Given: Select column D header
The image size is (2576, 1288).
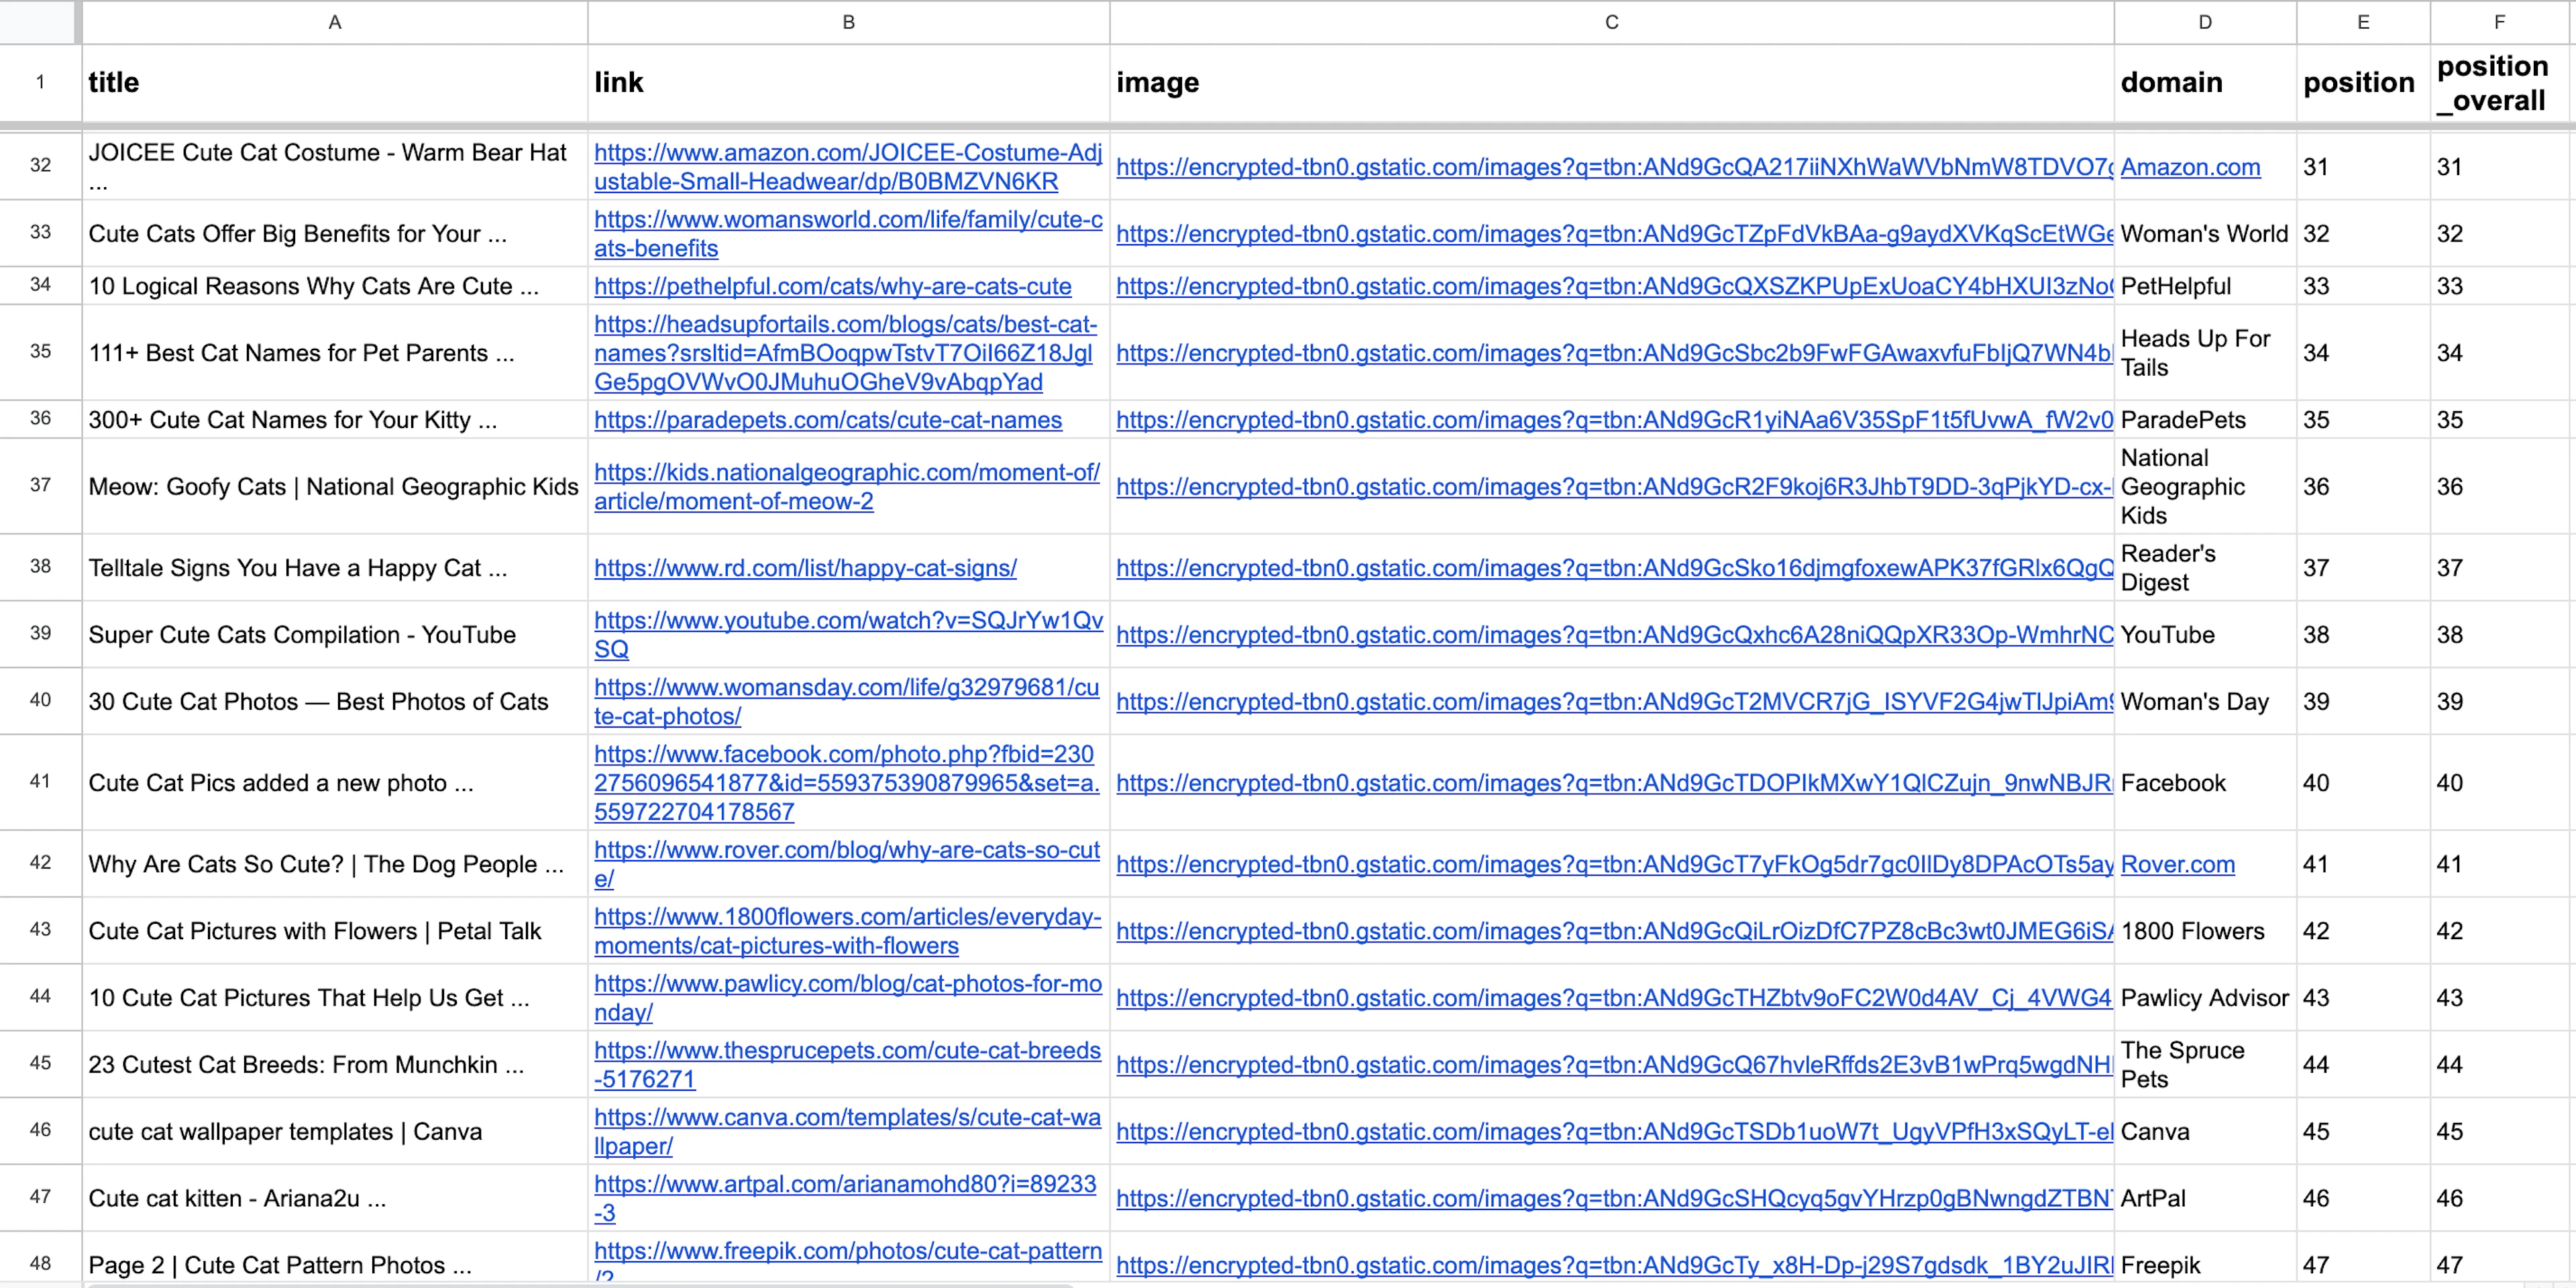Looking at the screenshot, I should (2204, 22).
